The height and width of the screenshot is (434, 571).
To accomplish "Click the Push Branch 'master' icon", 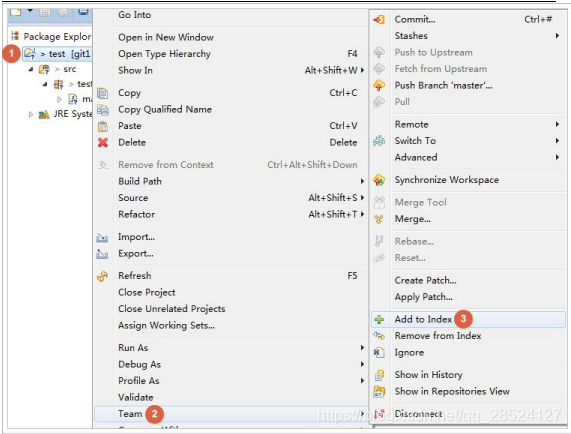I will [x=379, y=85].
